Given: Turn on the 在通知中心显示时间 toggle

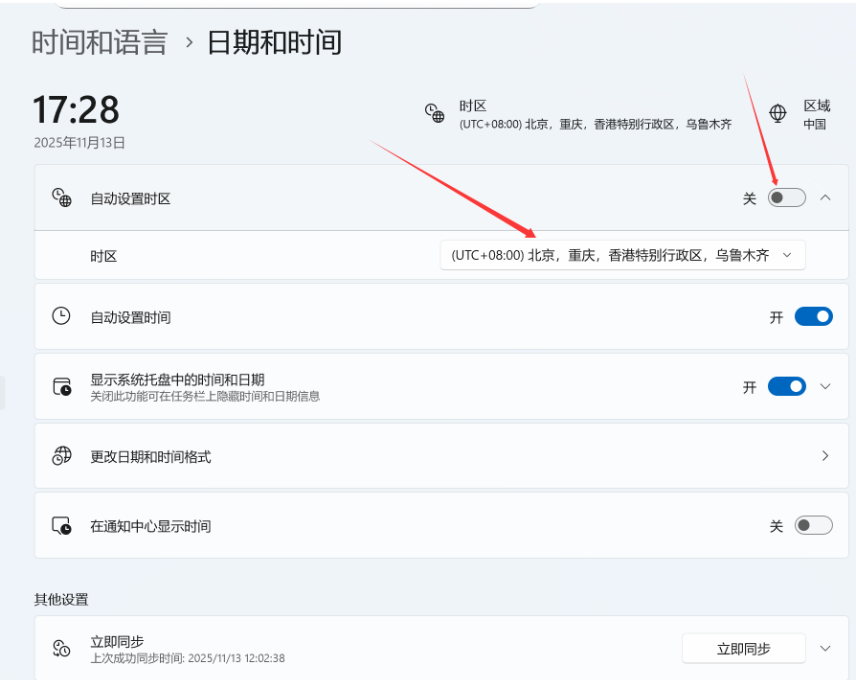Looking at the screenshot, I should (x=813, y=526).
